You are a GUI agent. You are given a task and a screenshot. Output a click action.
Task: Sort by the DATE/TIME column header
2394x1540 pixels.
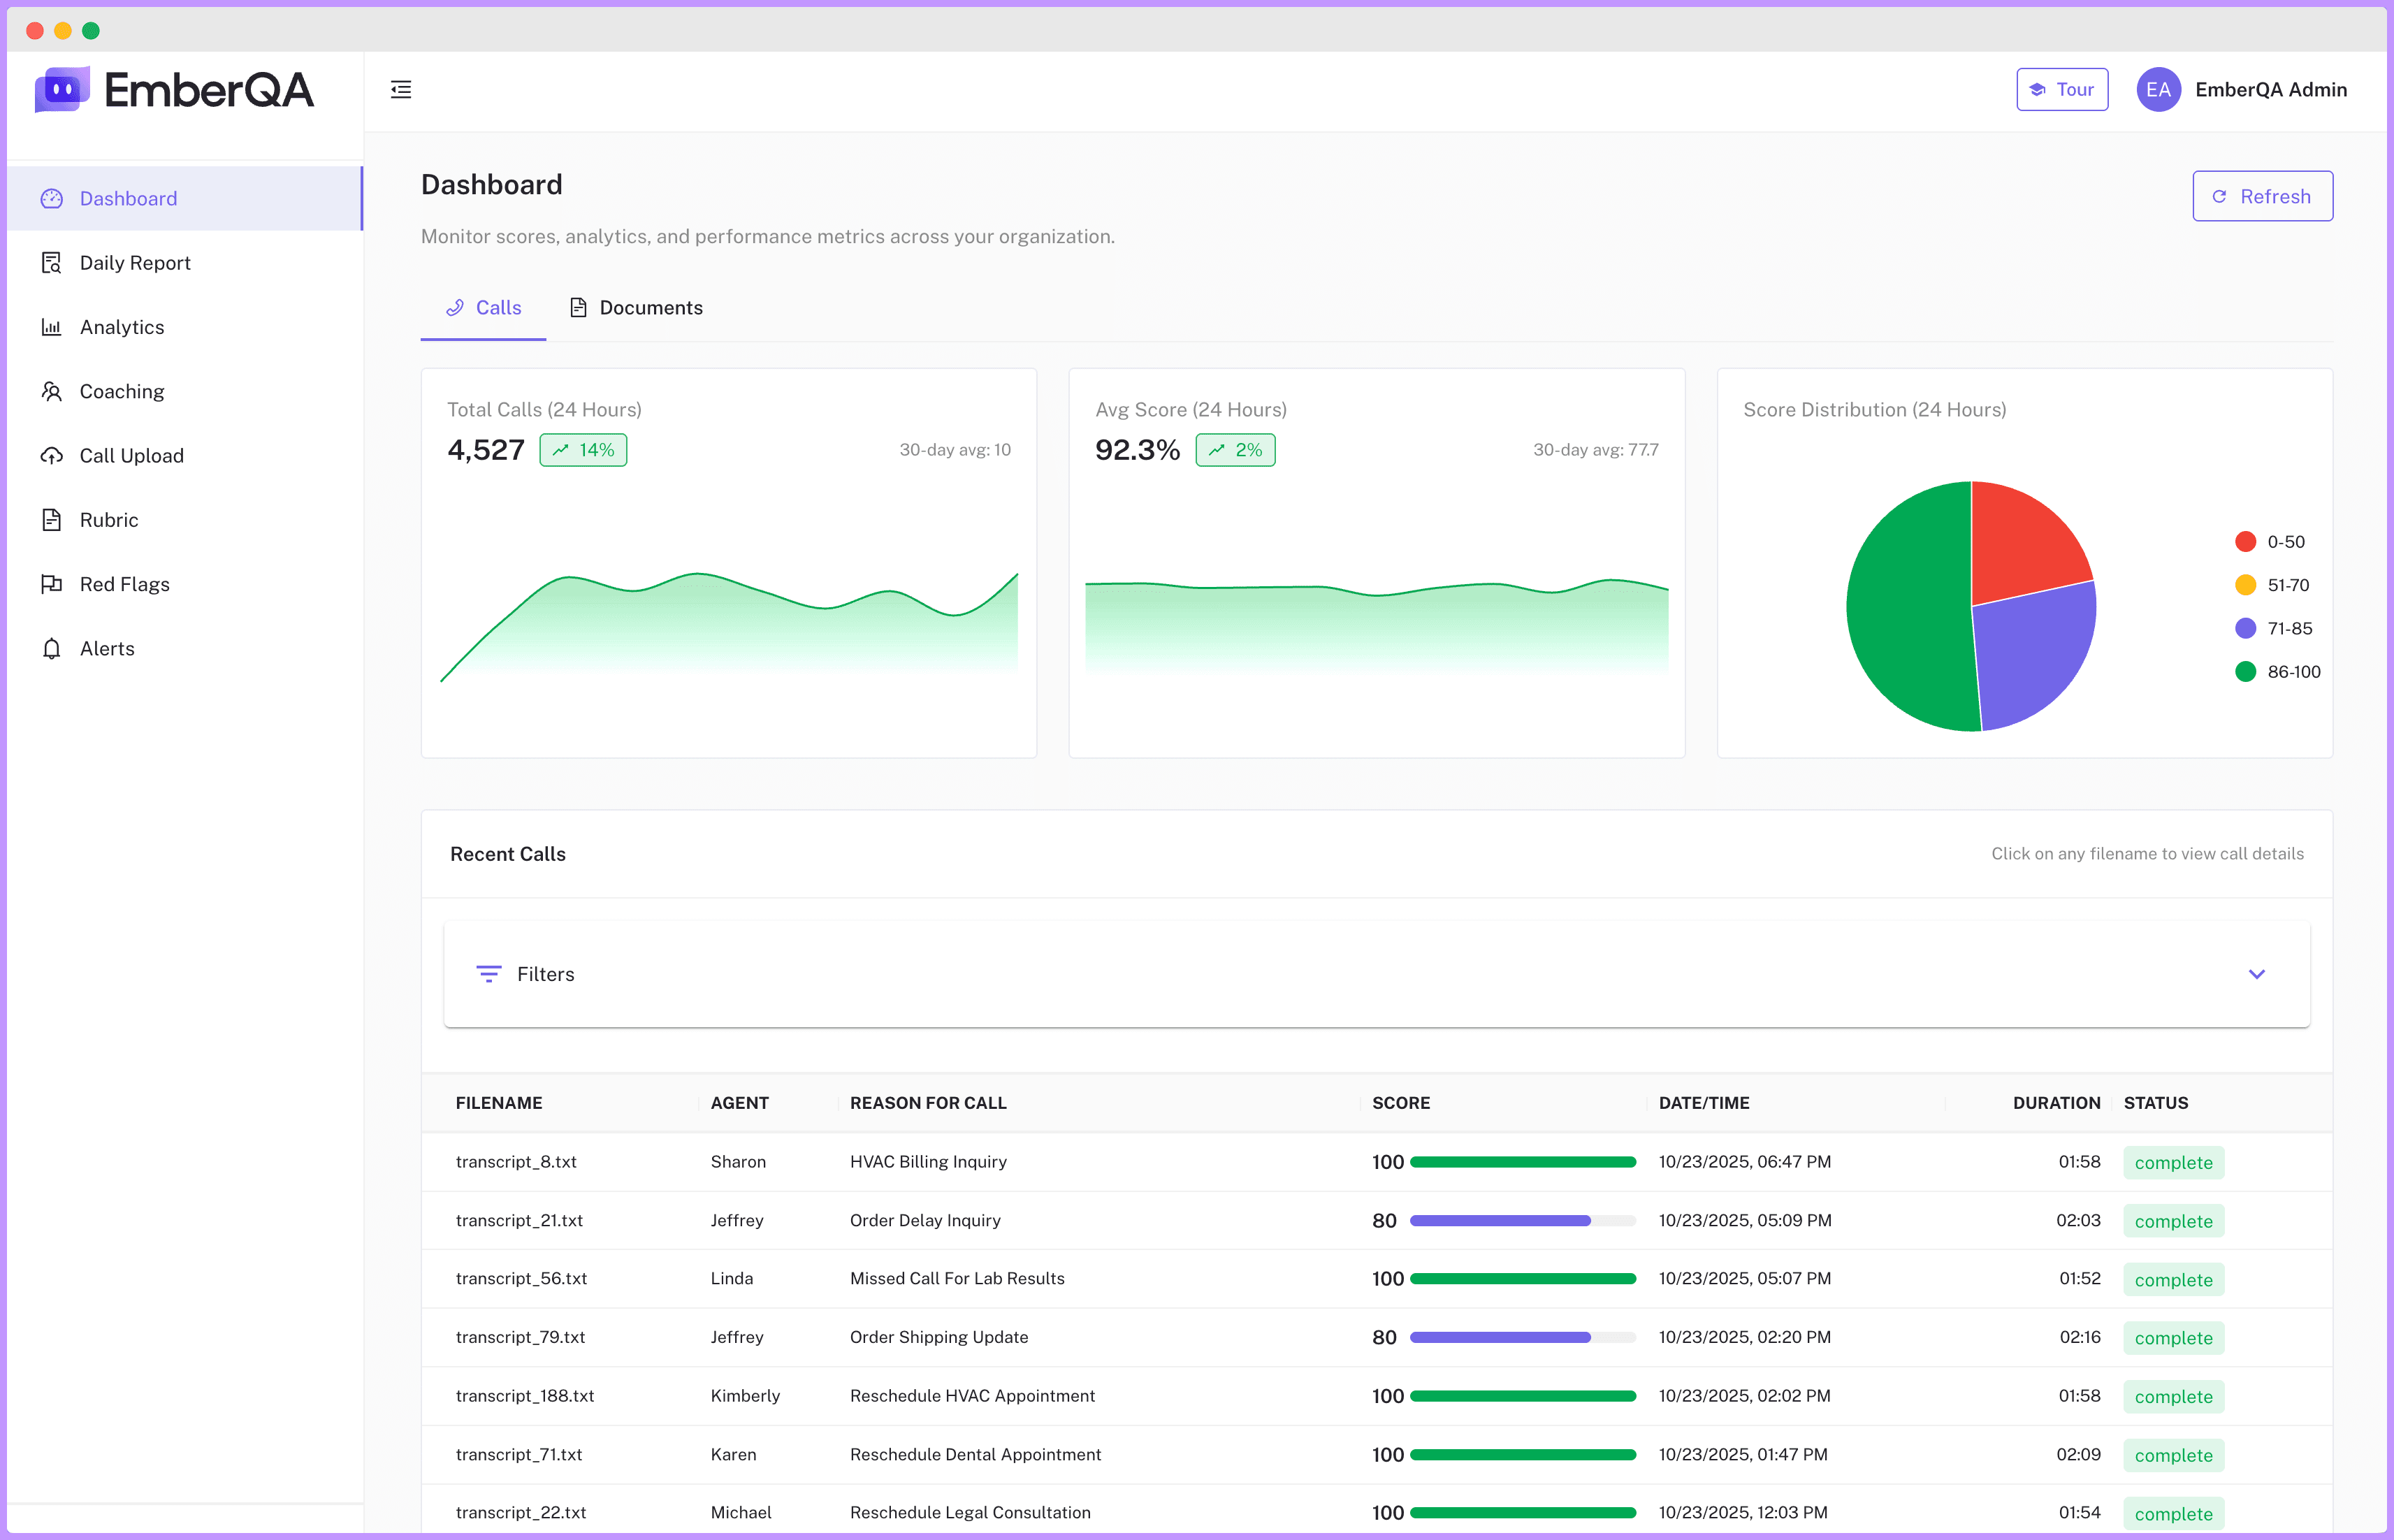(x=1704, y=1103)
